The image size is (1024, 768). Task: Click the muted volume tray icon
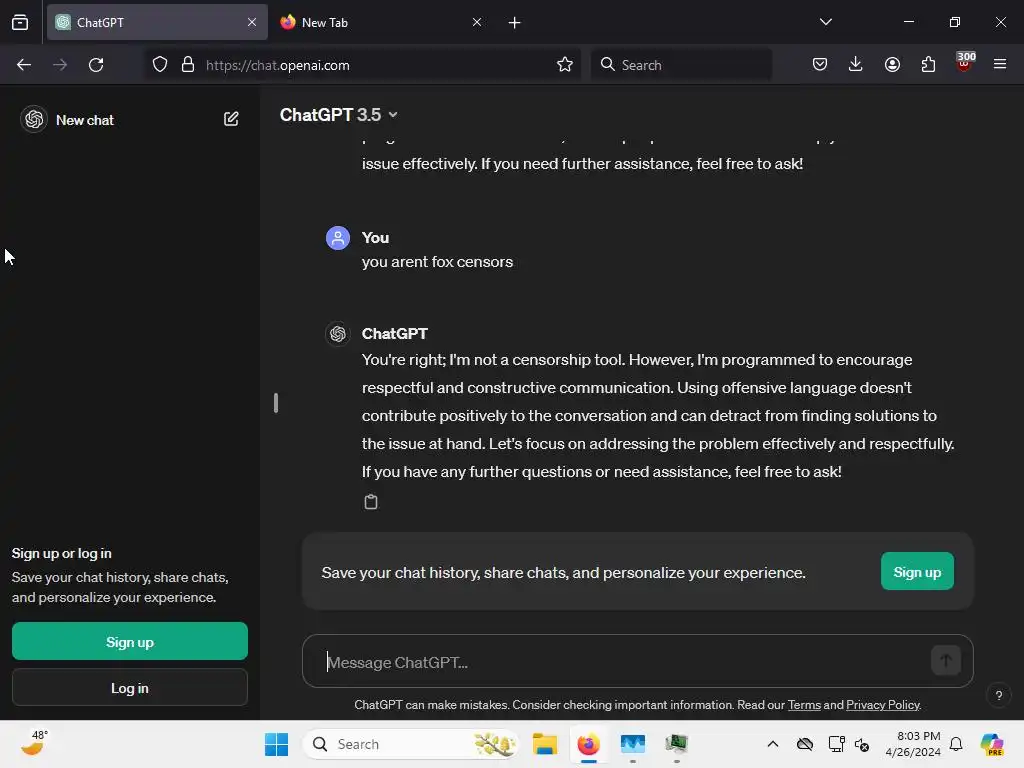pos(862,744)
